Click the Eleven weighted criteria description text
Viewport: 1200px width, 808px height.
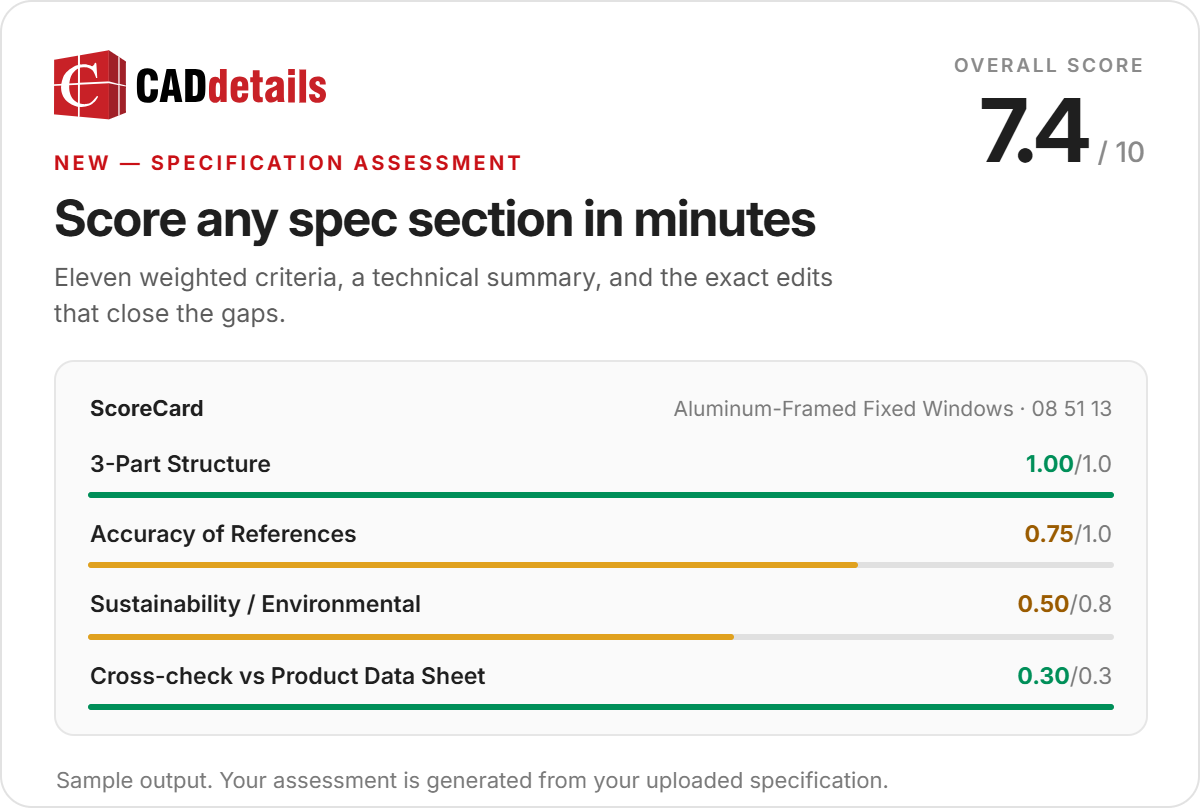click(x=443, y=295)
